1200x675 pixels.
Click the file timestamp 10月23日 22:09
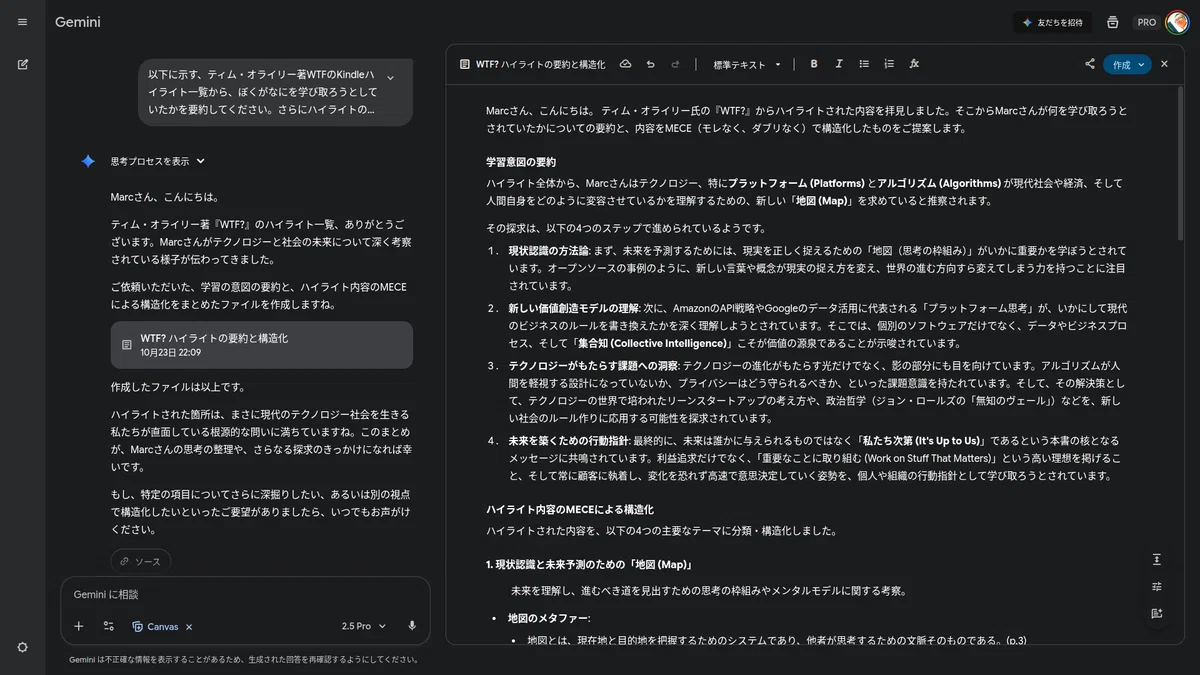point(171,353)
